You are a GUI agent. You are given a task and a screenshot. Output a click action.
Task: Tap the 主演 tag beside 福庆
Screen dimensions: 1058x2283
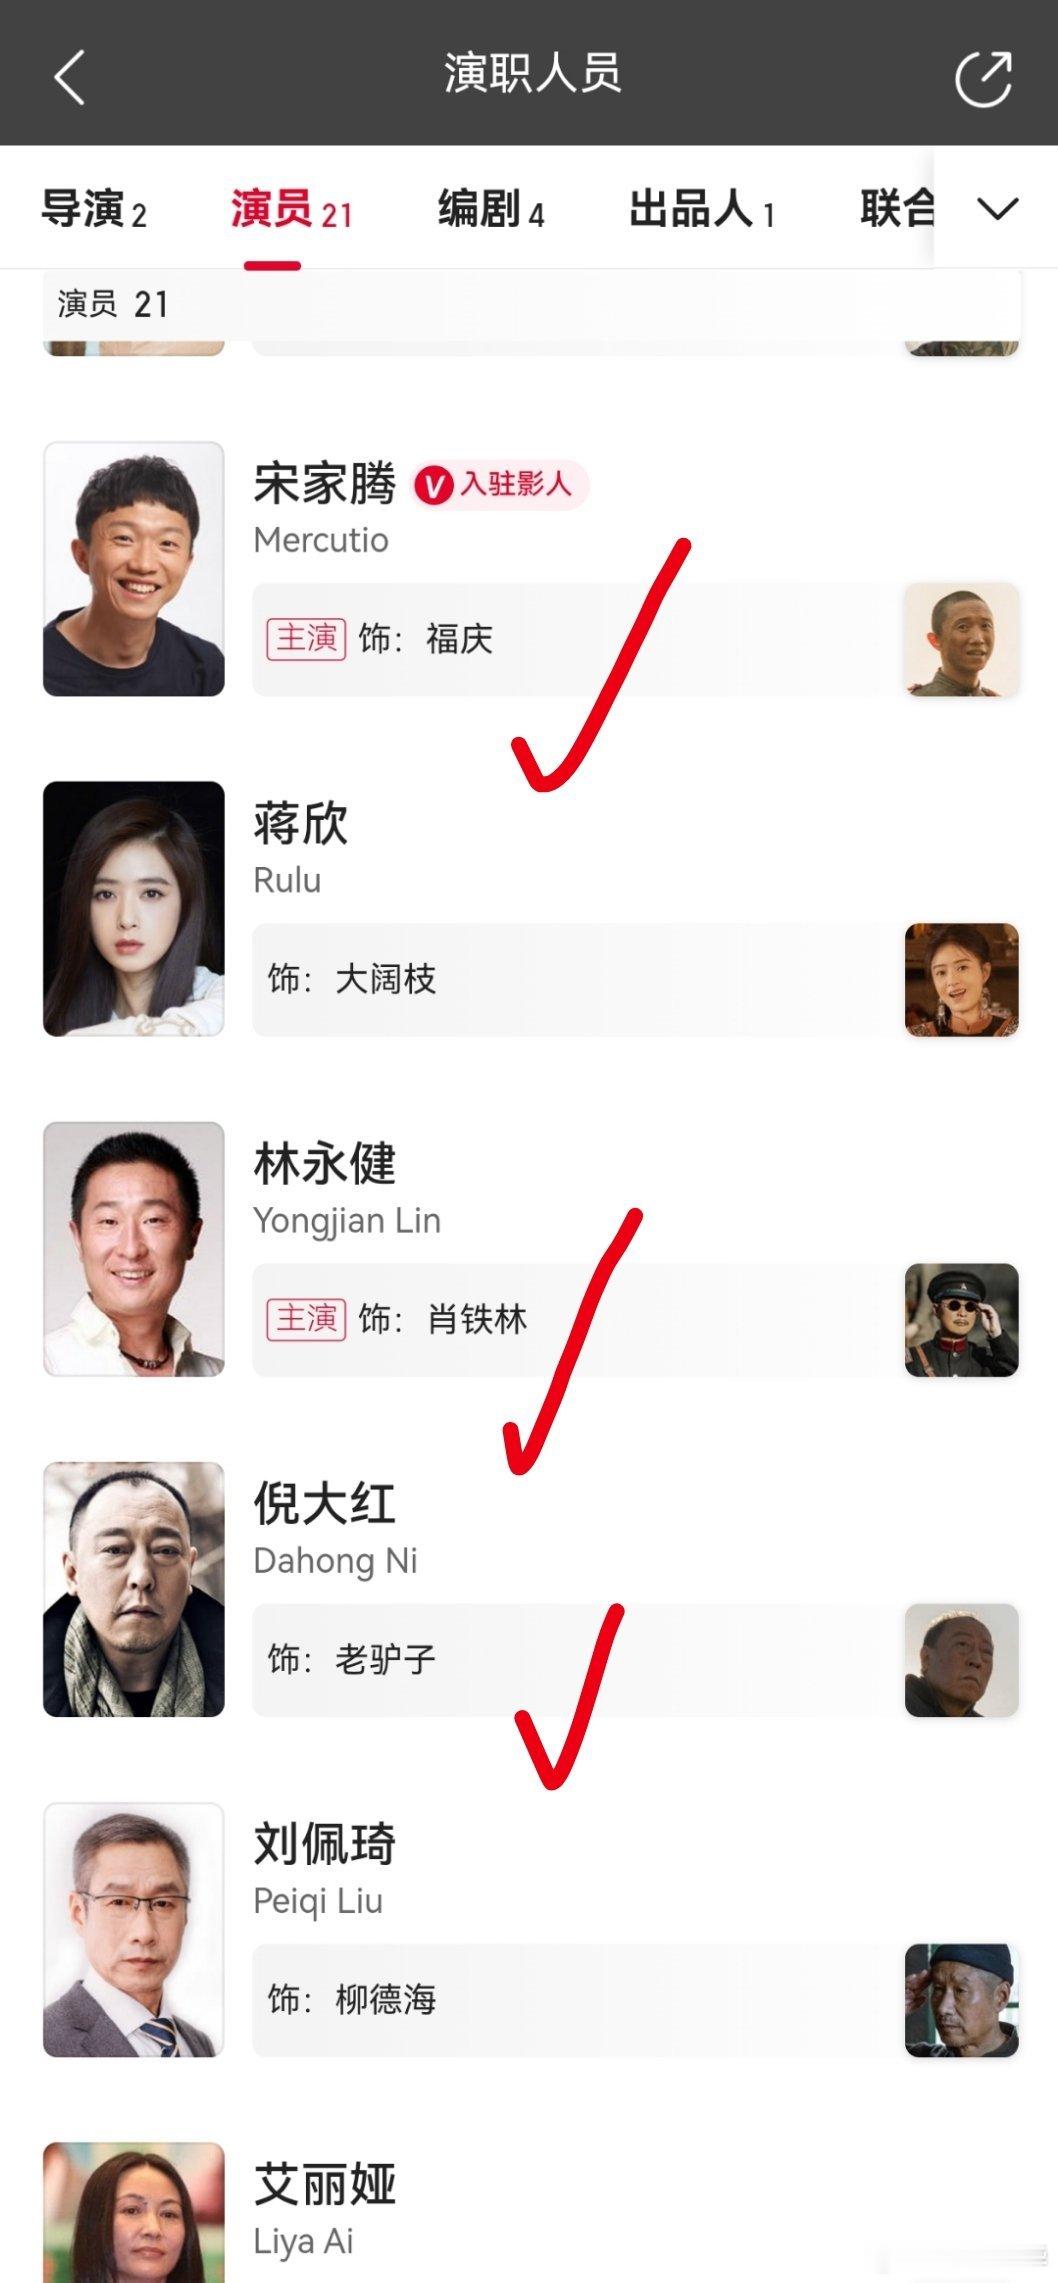coord(306,639)
